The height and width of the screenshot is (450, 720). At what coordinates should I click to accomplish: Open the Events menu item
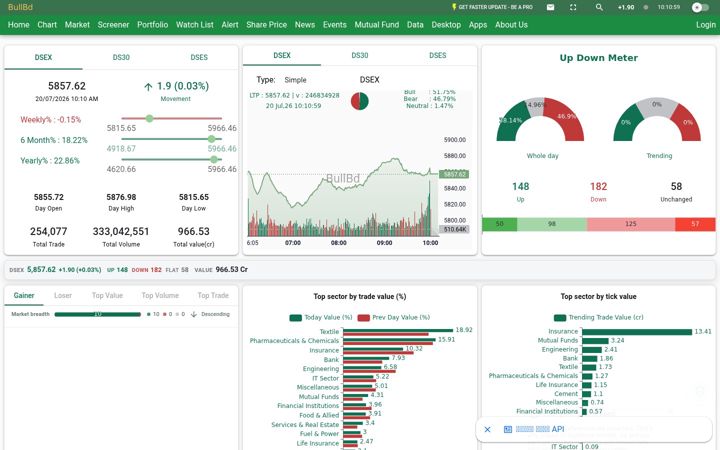point(335,25)
